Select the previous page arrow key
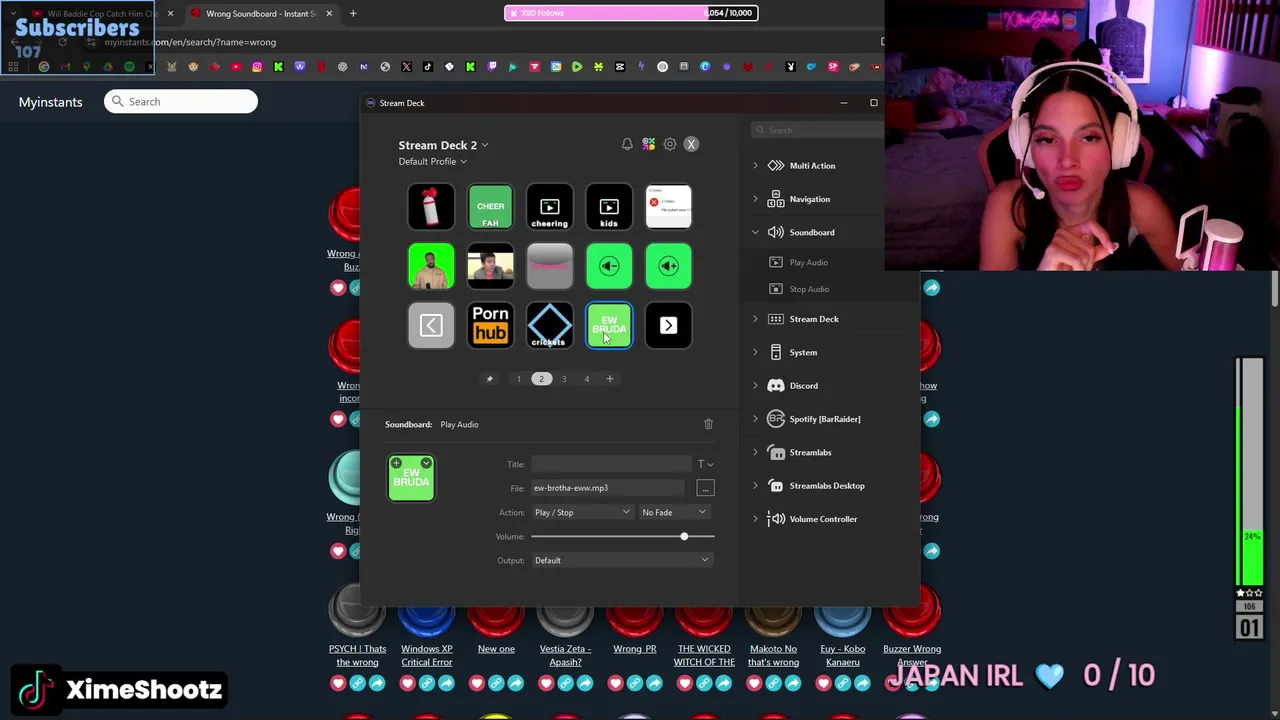Image resolution: width=1280 pixels, height=720 pixels. 431,325
